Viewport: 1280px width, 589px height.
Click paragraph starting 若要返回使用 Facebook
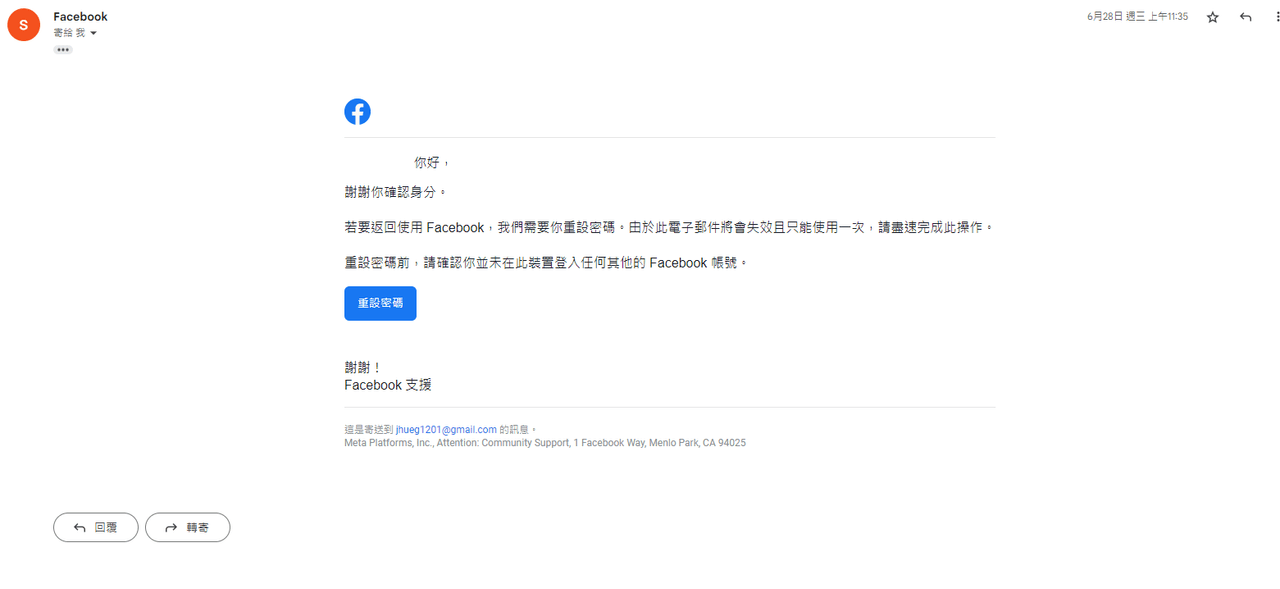[669, 227]
